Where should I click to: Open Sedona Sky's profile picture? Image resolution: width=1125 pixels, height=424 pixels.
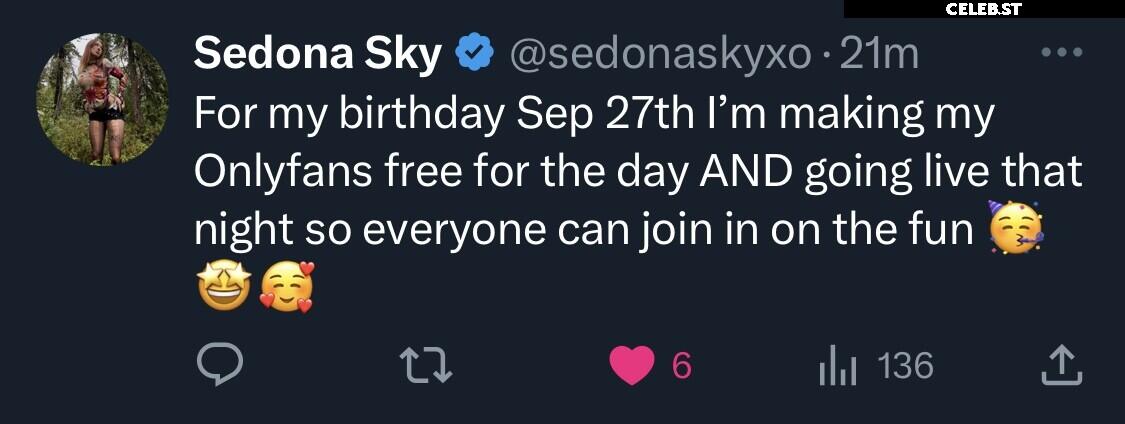click(x=103, y=99)
